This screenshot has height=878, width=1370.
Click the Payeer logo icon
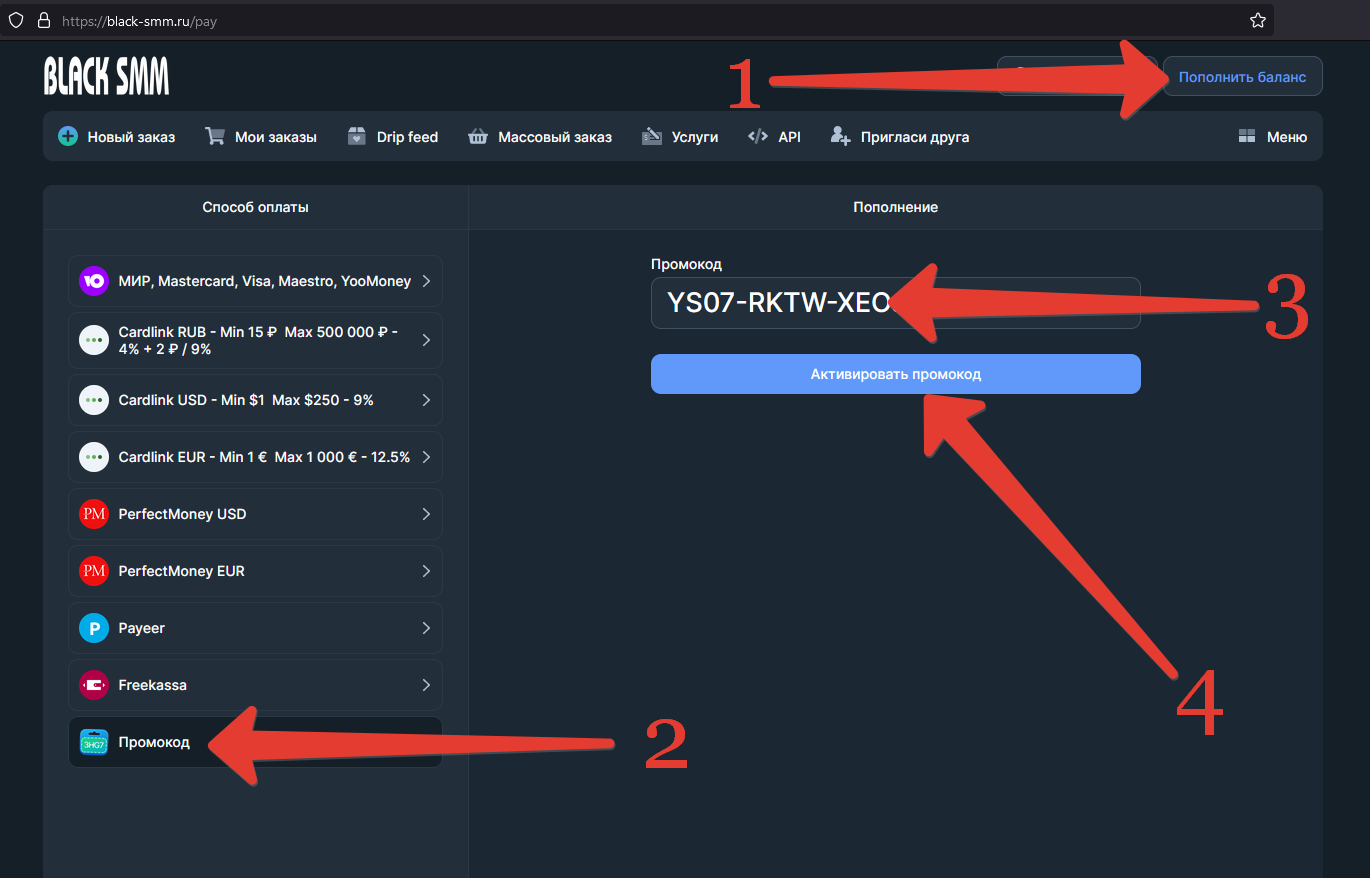click(94, 628)
